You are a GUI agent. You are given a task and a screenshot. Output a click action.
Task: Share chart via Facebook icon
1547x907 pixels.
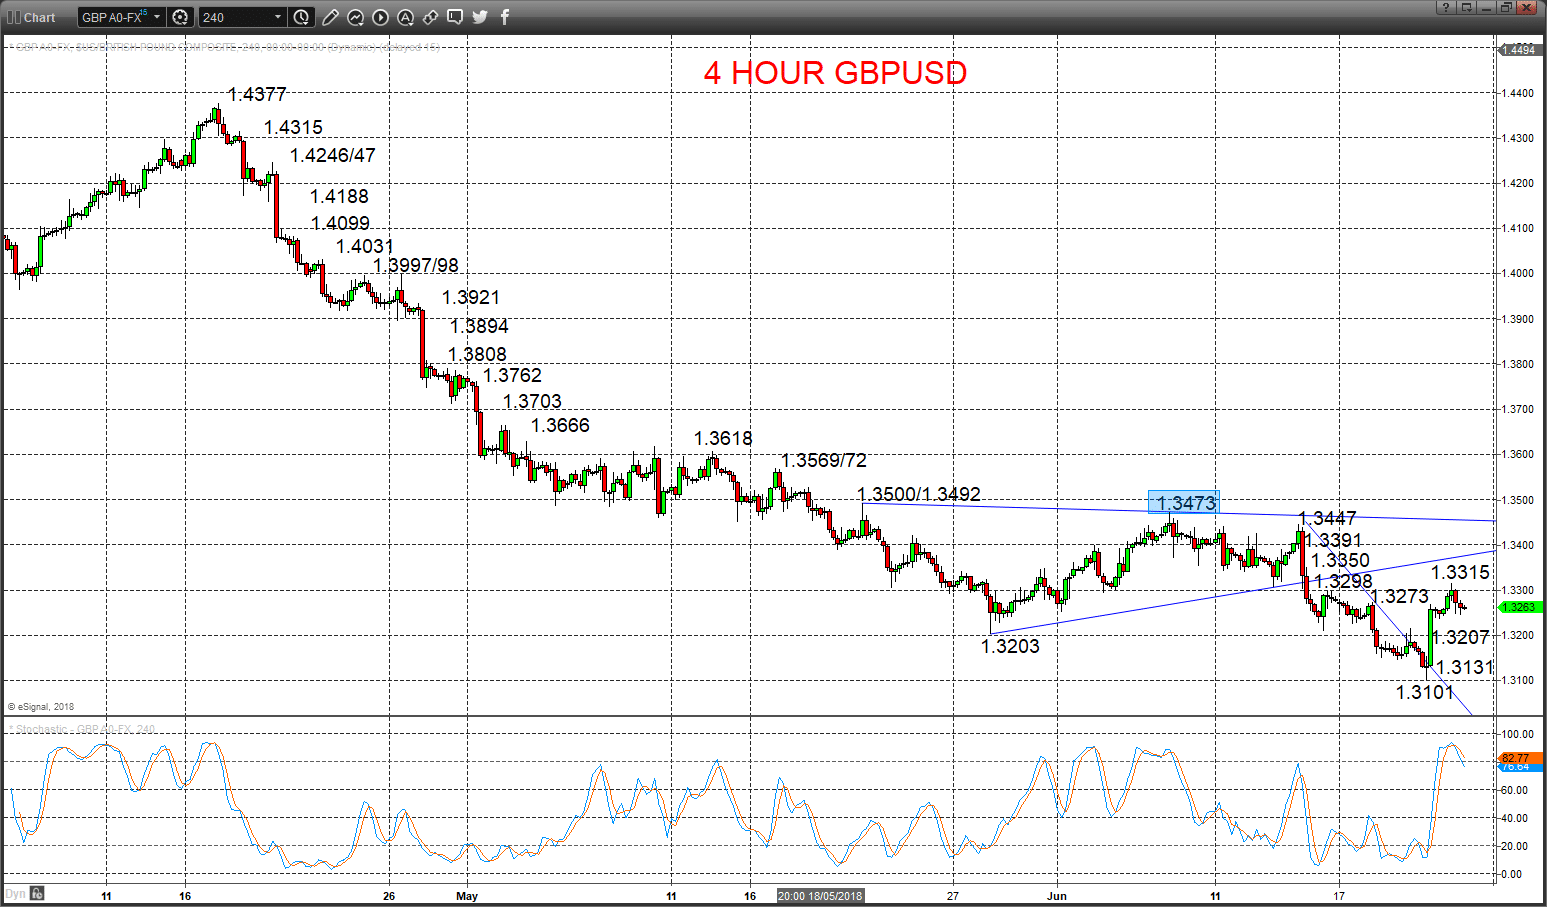(x=505, y=17)
